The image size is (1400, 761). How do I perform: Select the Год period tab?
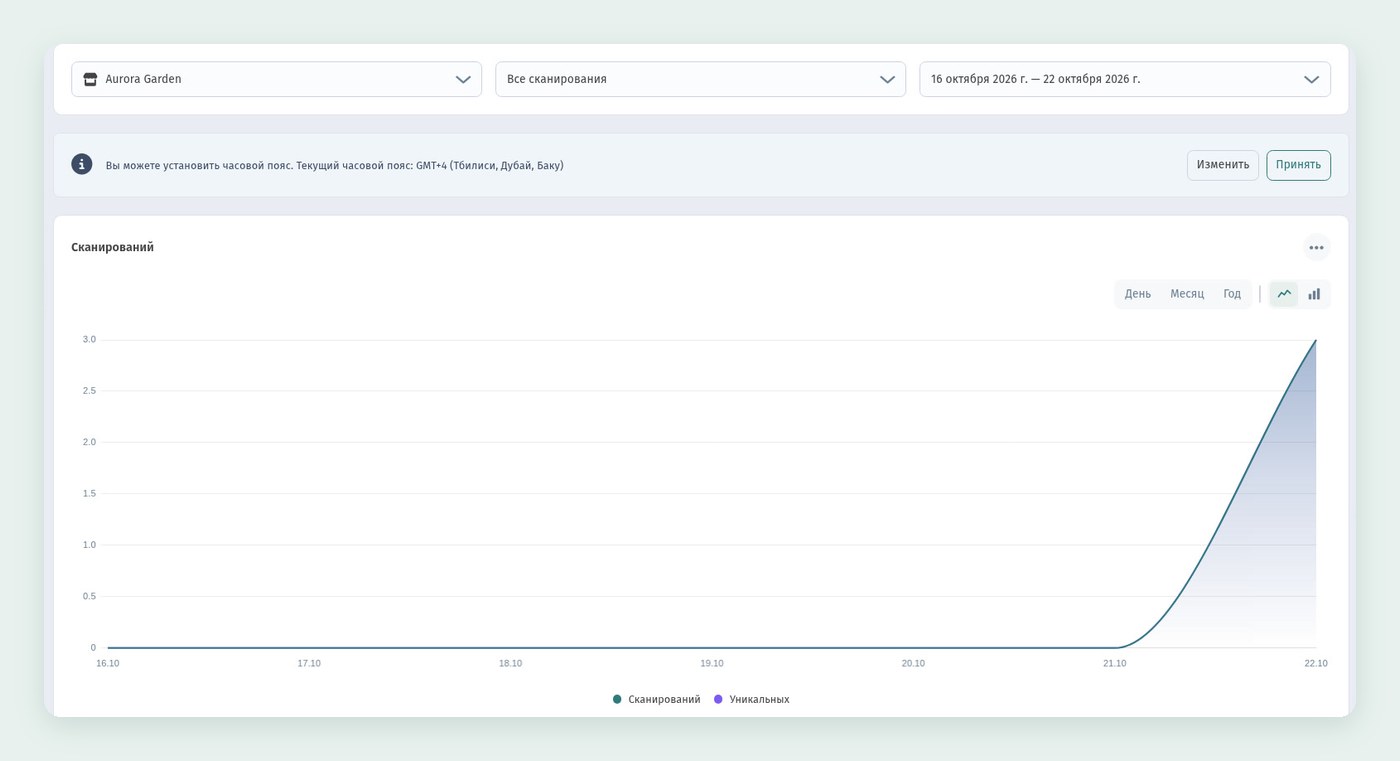click(1232, 294)
